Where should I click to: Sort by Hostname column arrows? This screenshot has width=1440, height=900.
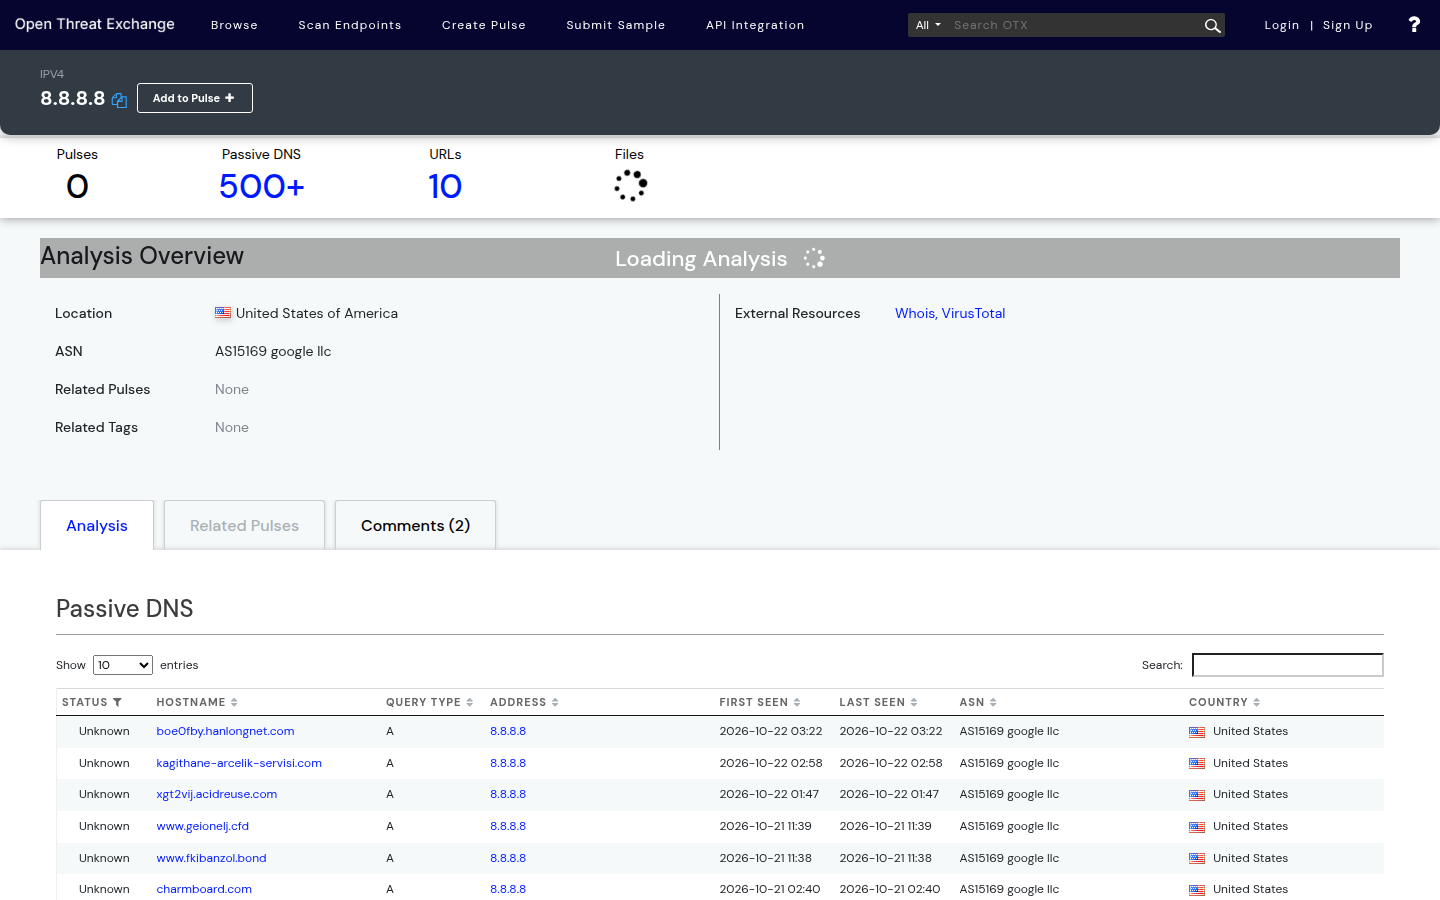pyautogui.click(x=234, y=702)
